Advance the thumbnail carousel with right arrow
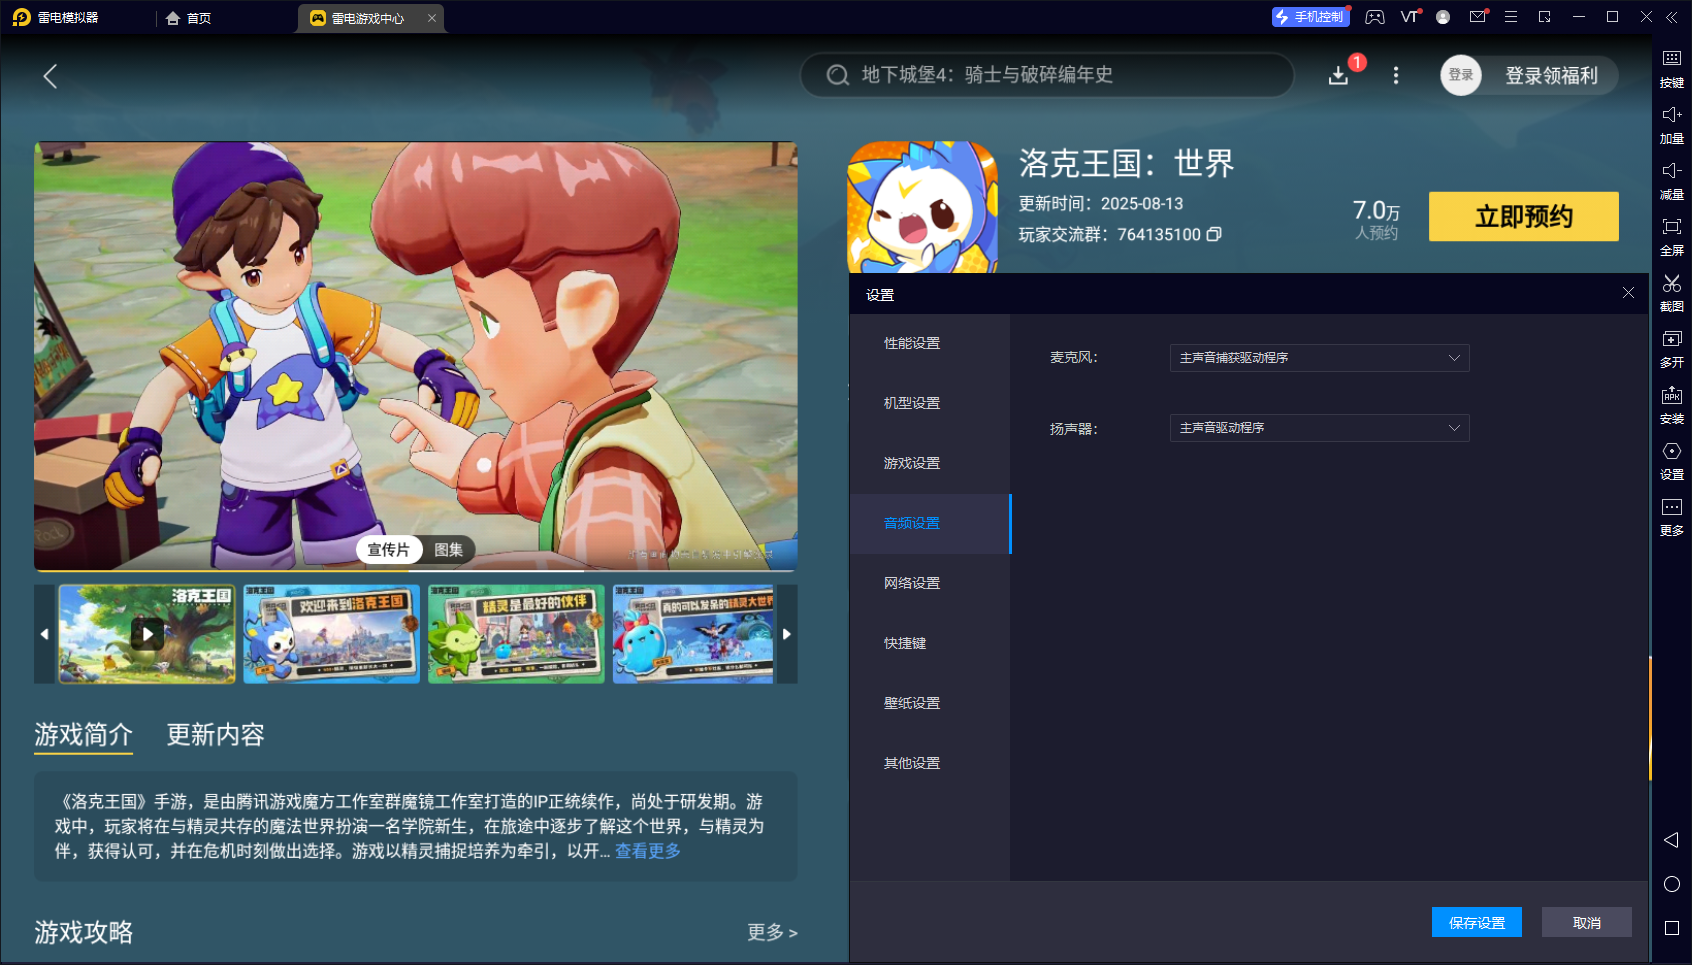 point(788,634)
